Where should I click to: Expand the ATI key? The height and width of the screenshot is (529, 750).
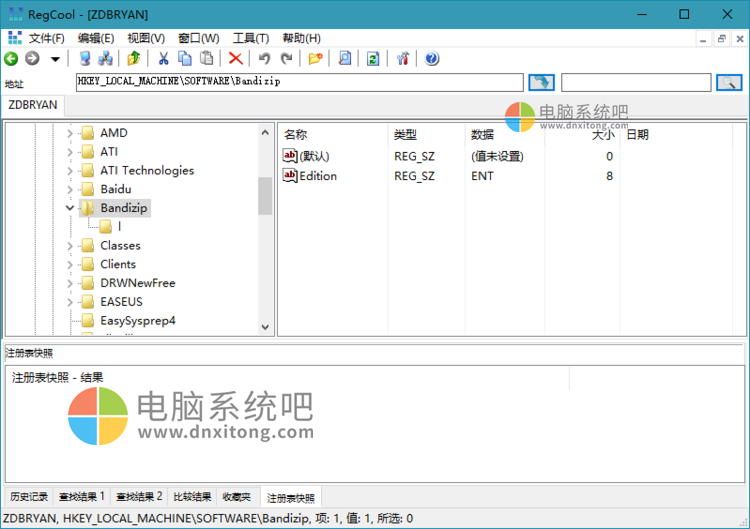coord(70,152)
